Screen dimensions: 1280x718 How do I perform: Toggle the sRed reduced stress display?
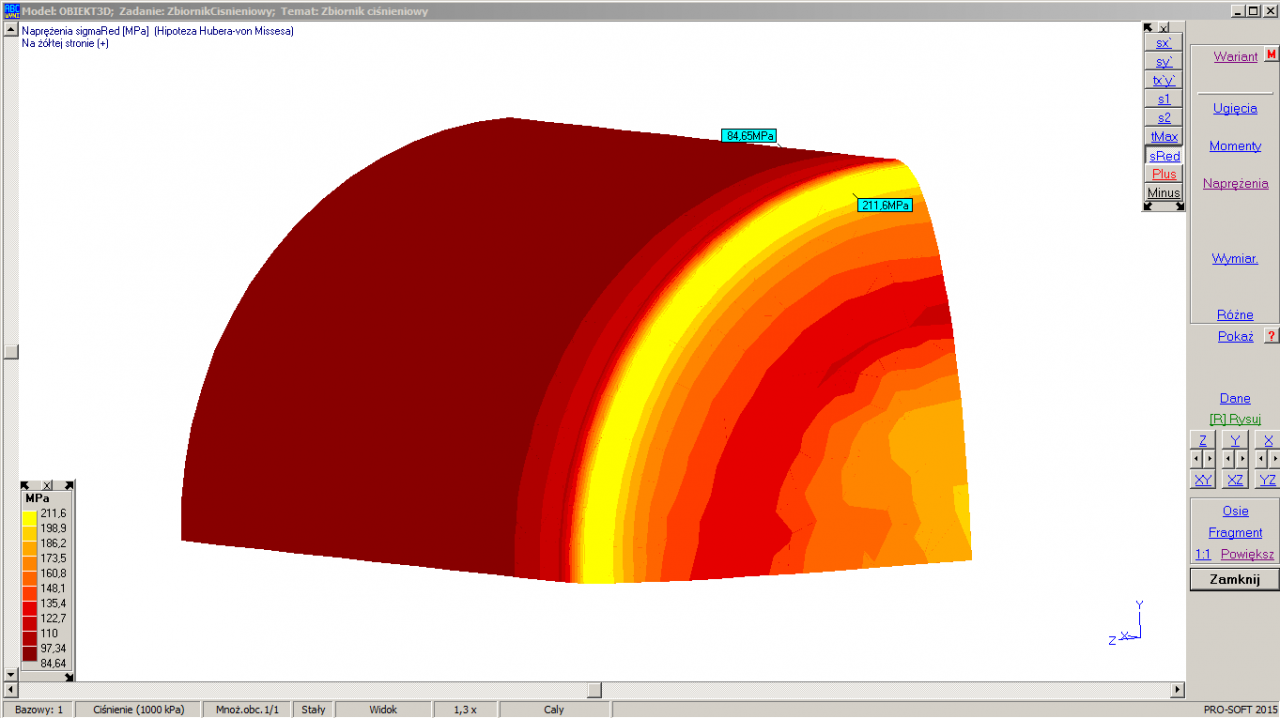click(1163, 156)
